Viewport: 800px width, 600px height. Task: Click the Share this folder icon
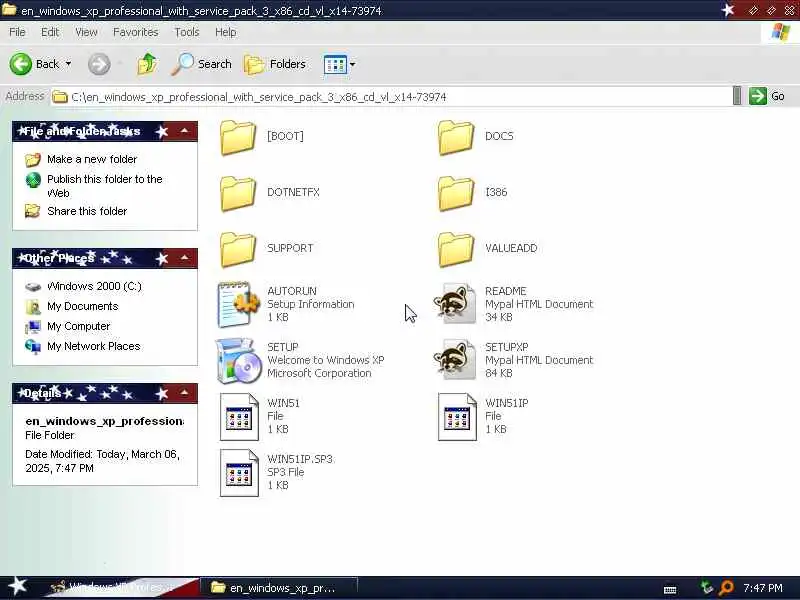click(x=33, y=211)
